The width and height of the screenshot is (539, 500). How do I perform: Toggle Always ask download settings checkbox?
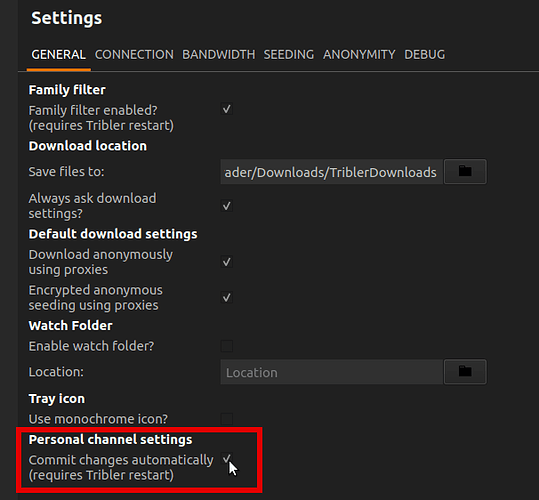227,206
